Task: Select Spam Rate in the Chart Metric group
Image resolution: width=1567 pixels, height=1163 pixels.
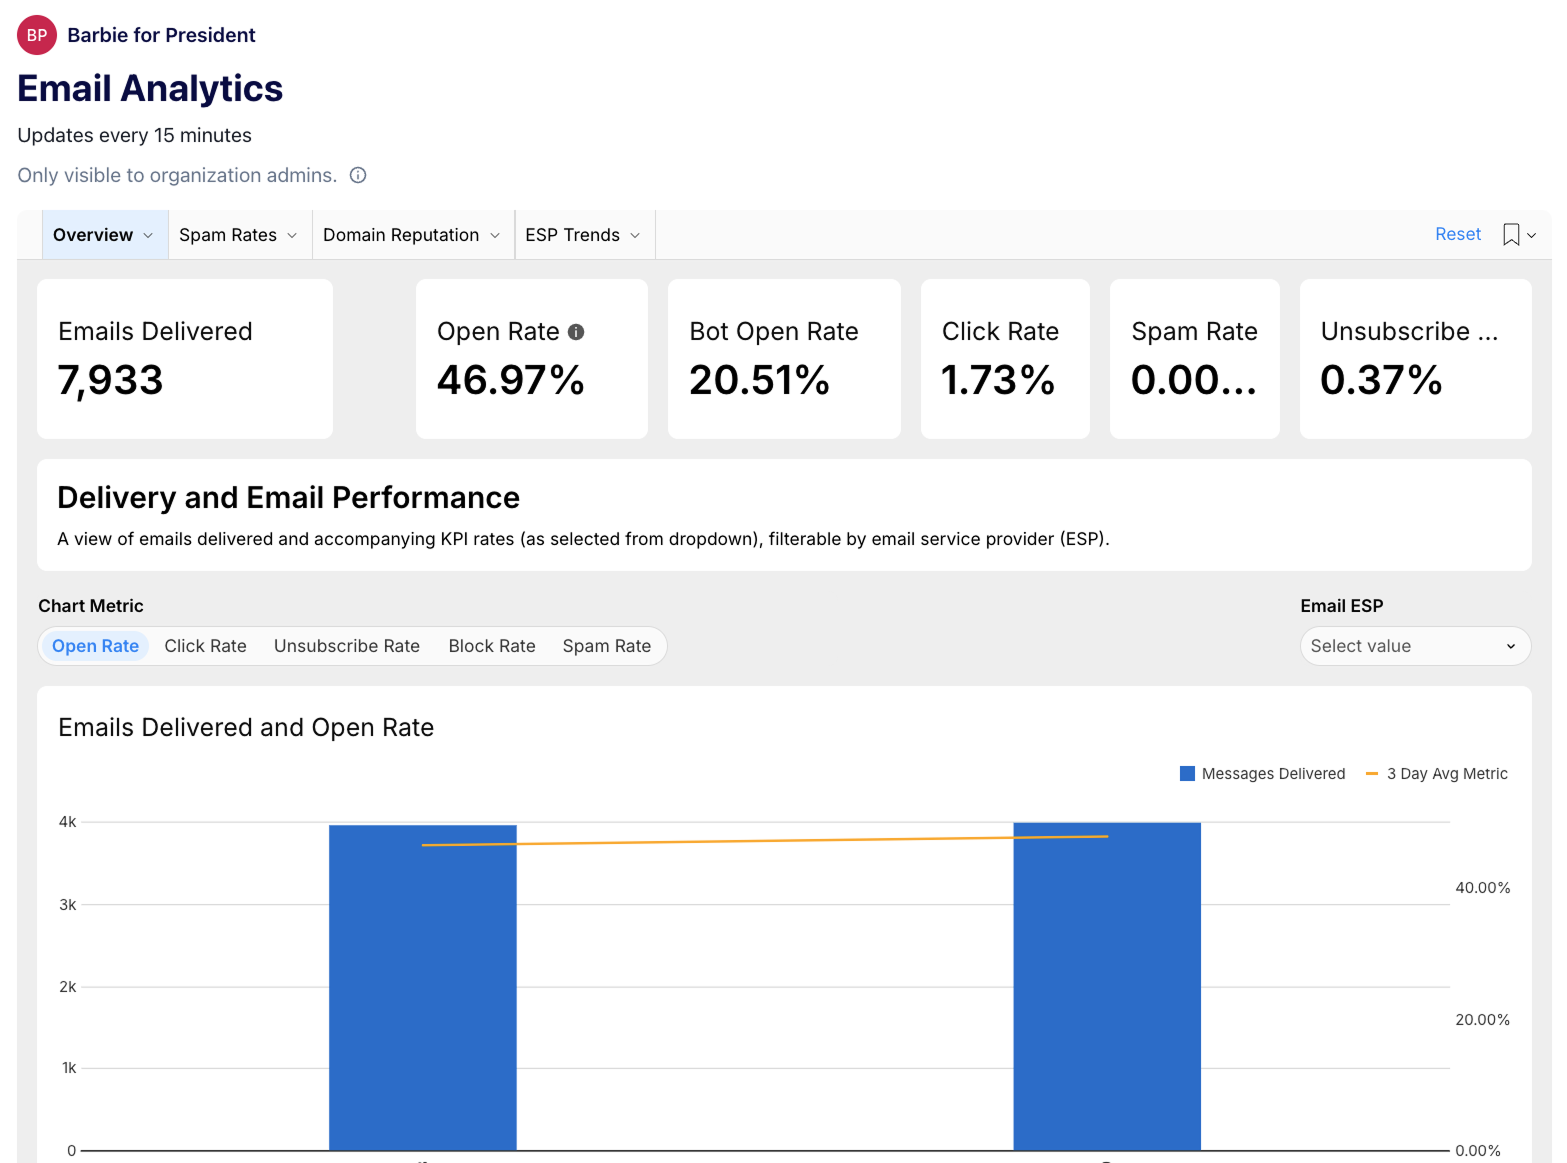Action: point(606,646)
